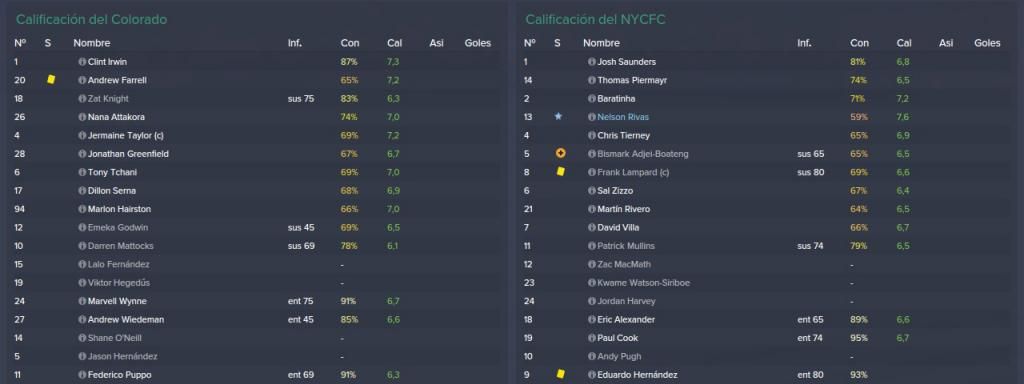
Task: Sort NYCFC table by Con column
Action: (859, 43)
